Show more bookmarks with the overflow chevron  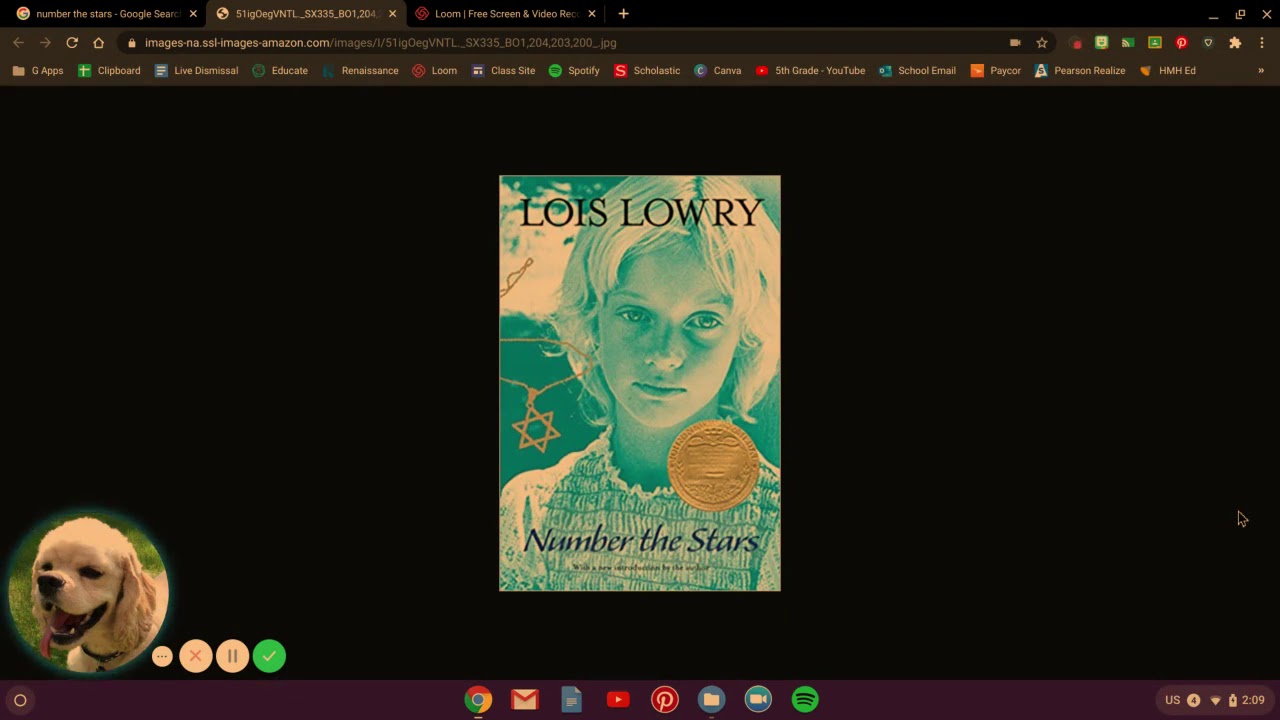(1261, 71)
